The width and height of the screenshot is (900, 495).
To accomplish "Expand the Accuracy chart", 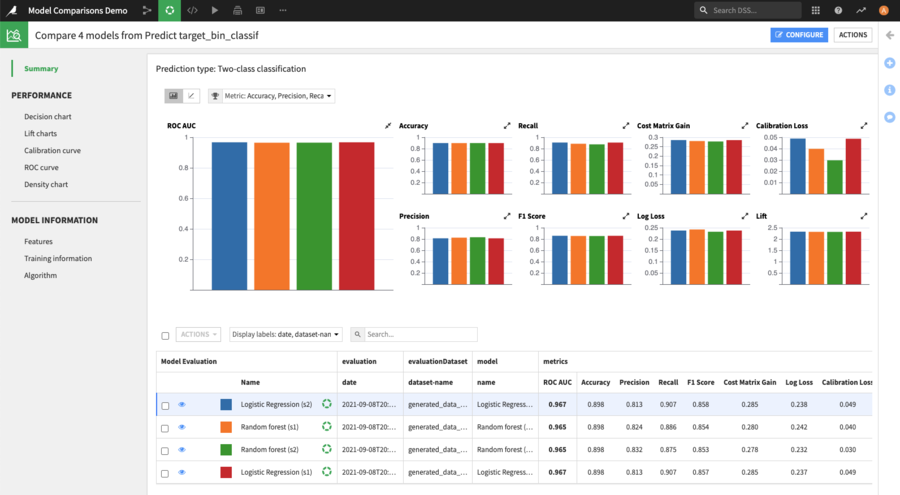I will coord(507,125).
